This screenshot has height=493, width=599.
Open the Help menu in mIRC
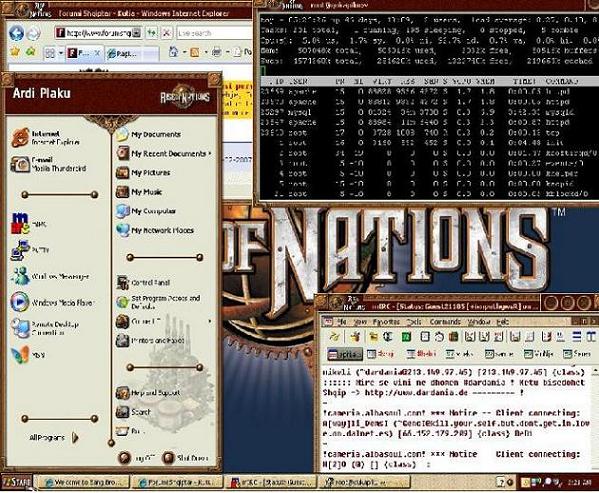coord(503,322)
